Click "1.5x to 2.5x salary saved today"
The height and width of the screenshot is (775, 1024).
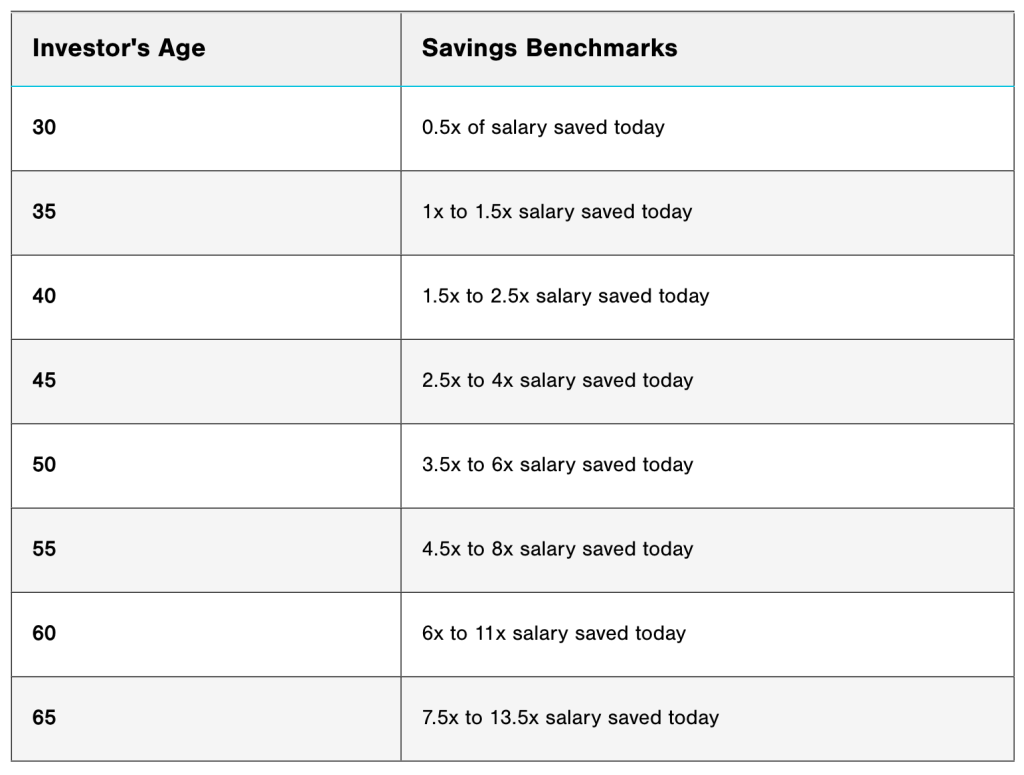565,296
